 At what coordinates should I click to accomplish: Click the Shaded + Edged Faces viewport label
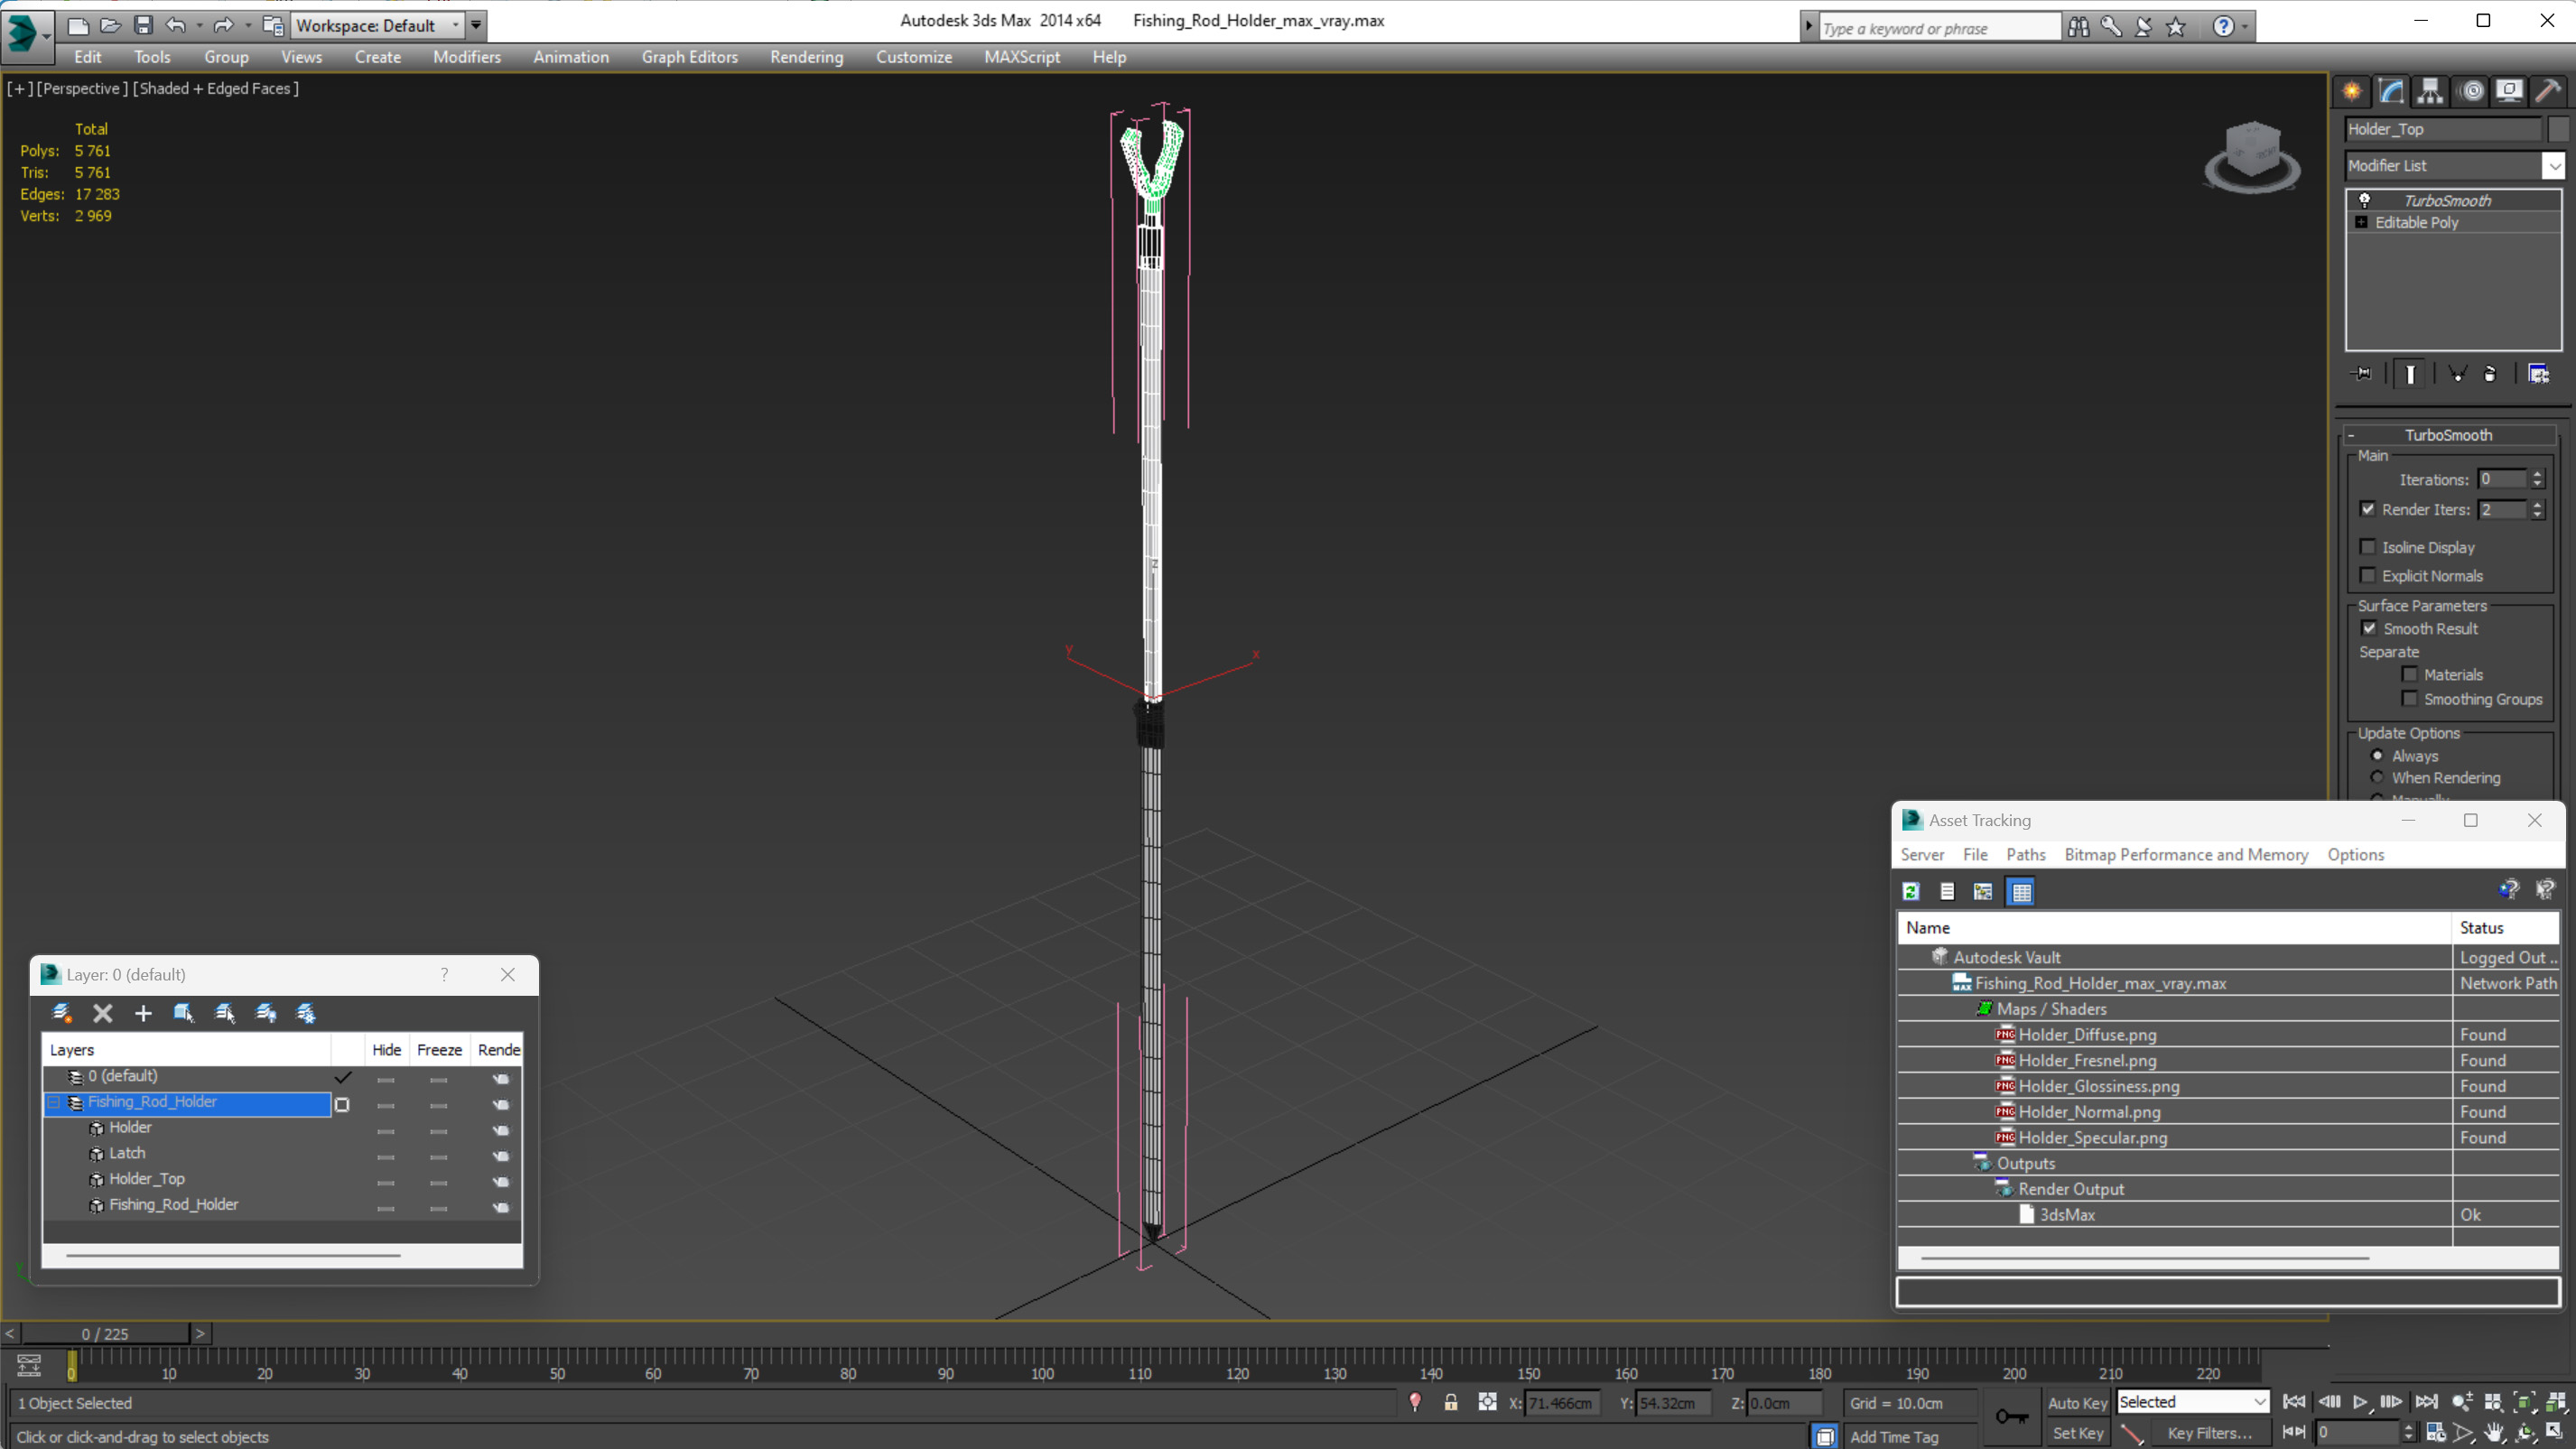(217, 88)
